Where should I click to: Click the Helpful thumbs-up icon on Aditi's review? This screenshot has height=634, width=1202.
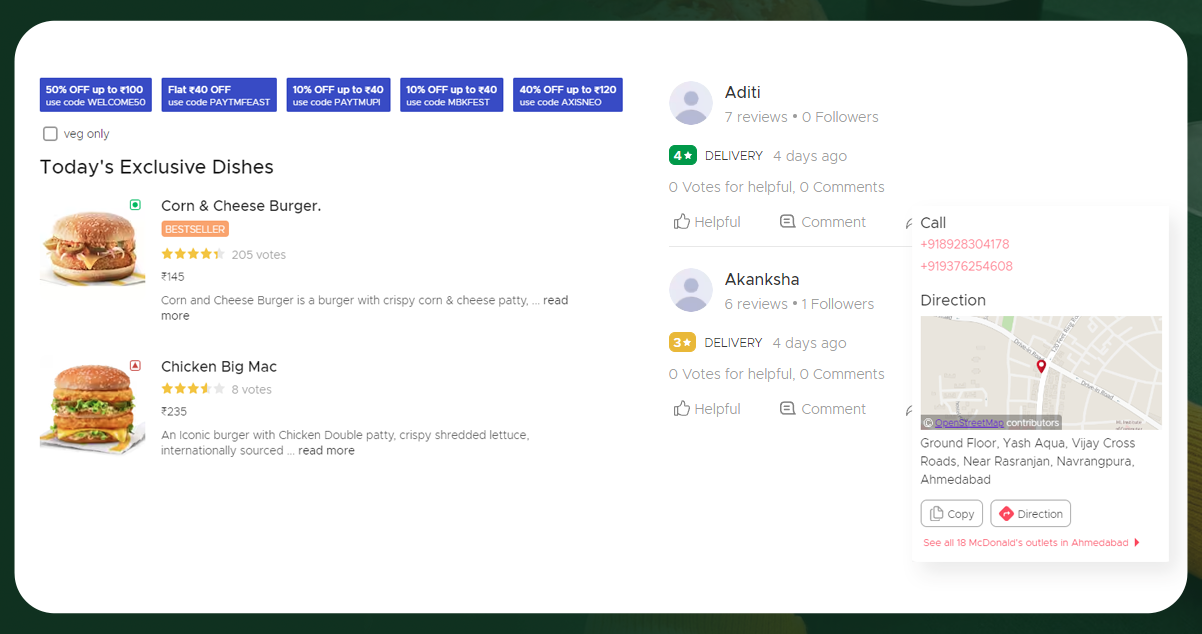pos(684,221)
